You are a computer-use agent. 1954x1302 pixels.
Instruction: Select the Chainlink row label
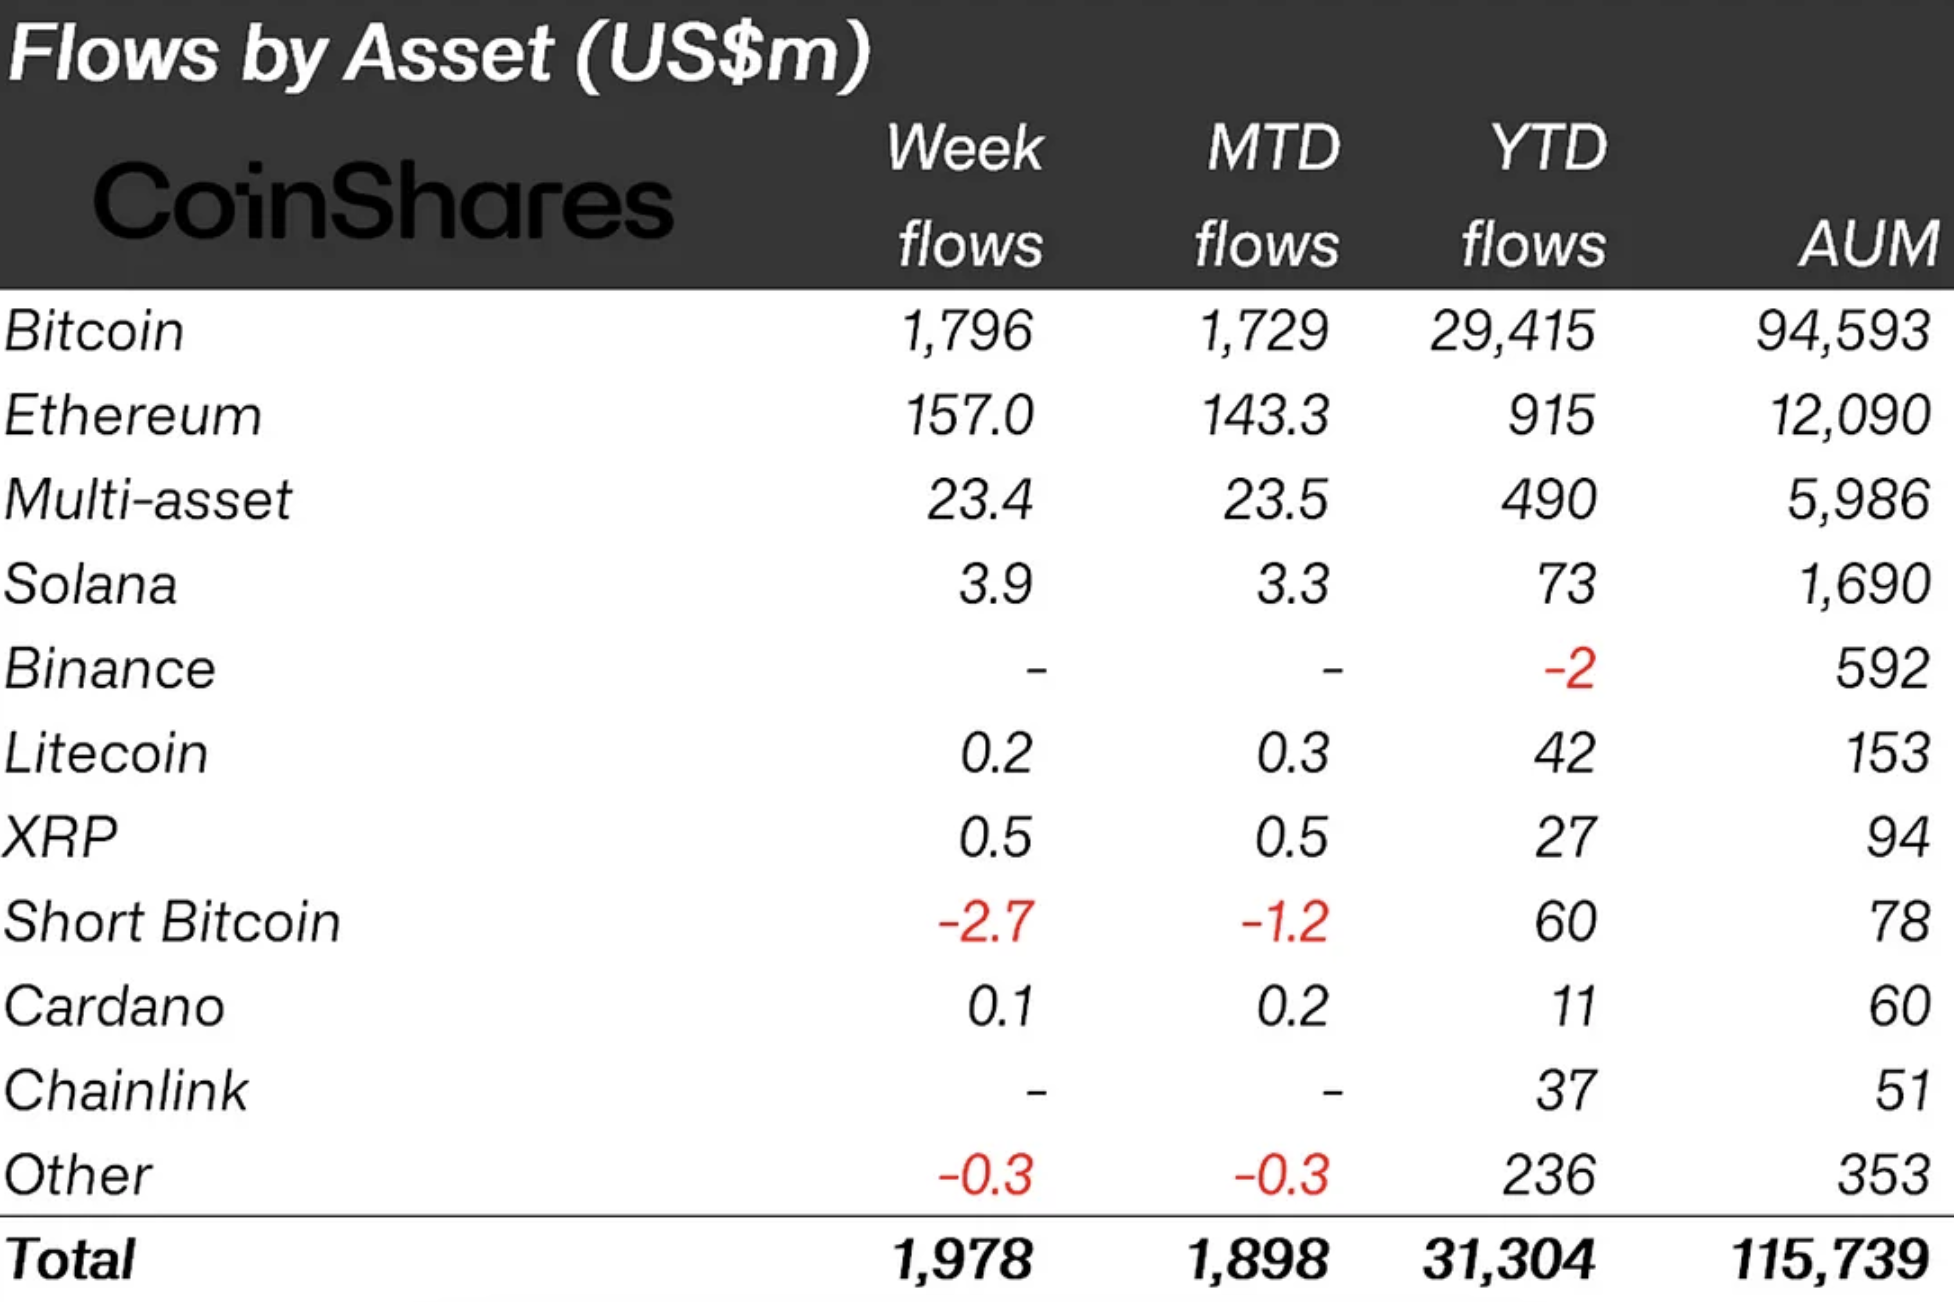coord(126,1090)
